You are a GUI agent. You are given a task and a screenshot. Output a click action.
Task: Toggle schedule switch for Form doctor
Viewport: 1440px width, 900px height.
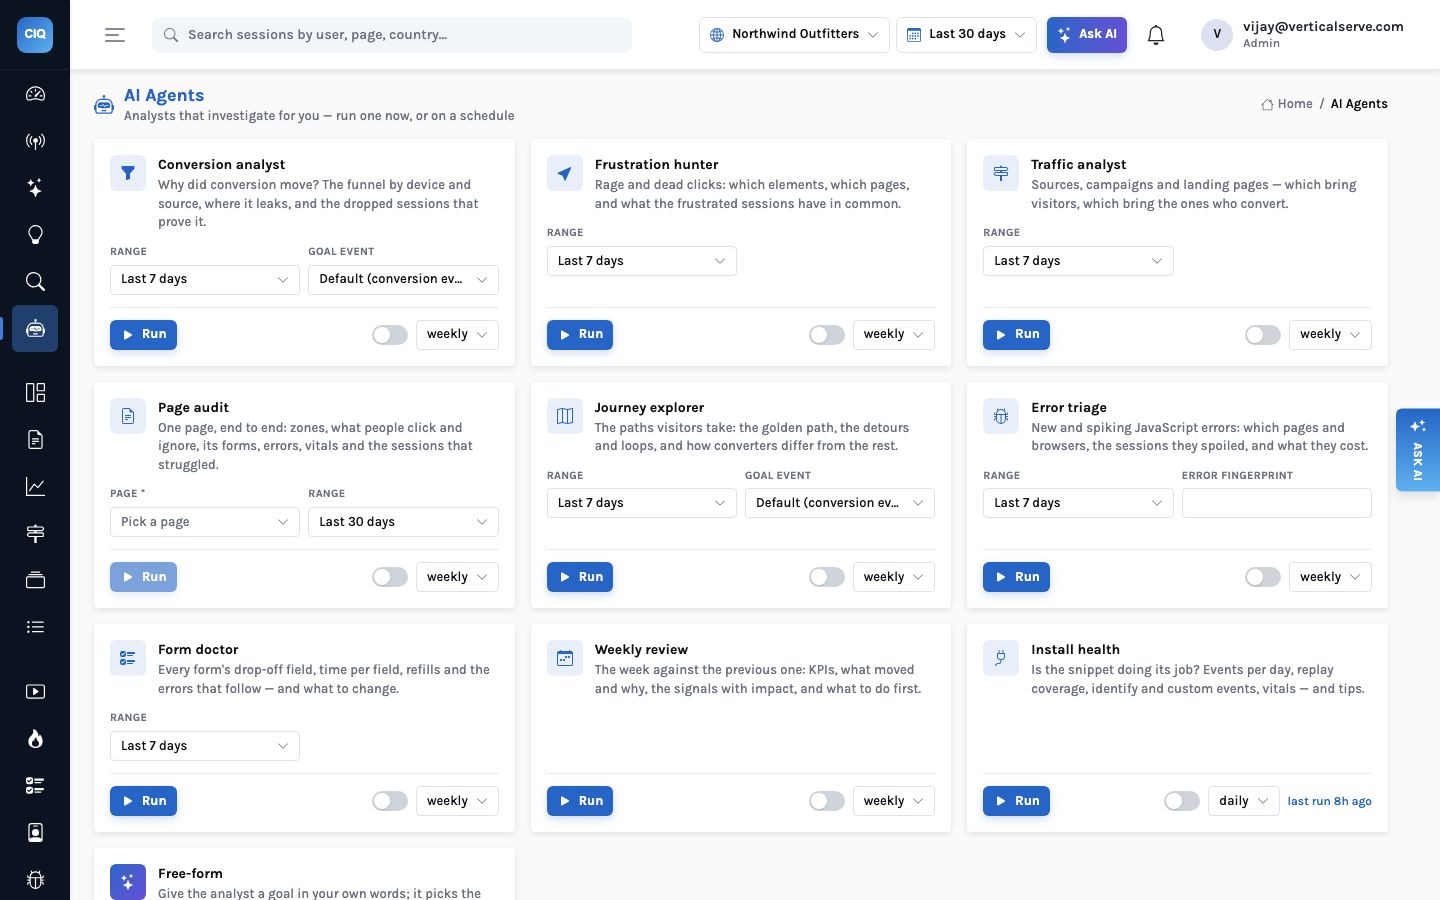pos(390,801)
